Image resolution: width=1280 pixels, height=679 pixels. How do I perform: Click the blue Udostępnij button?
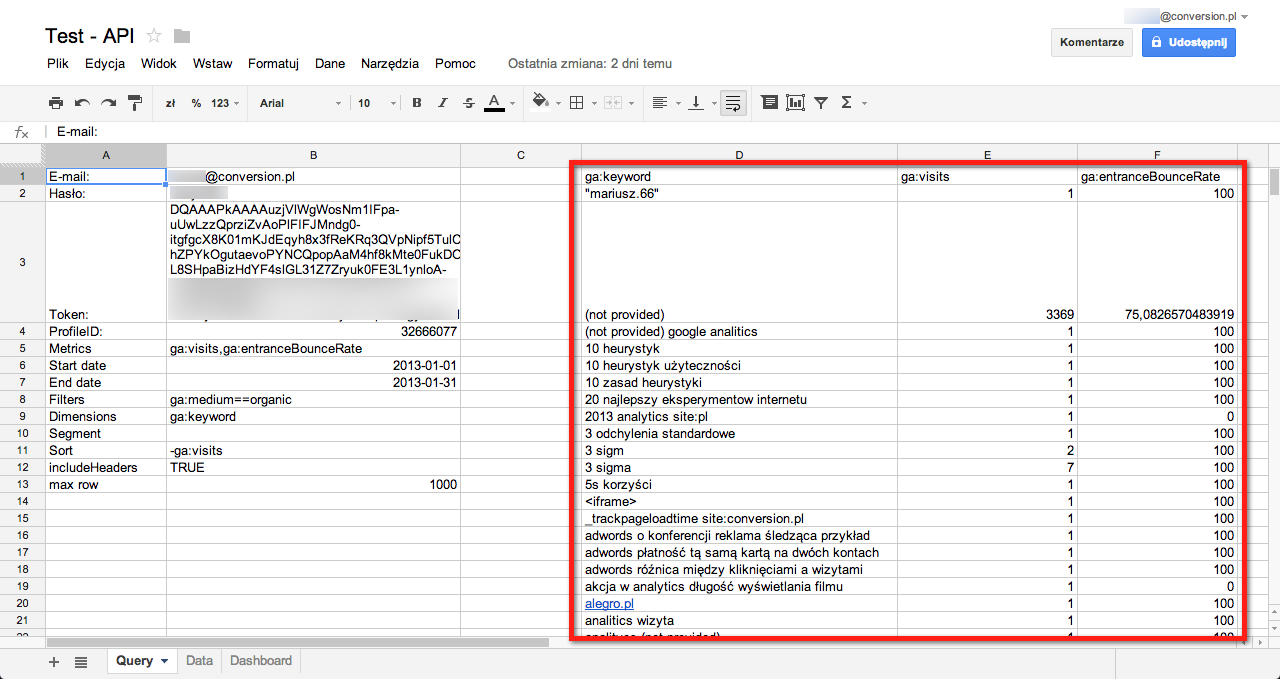pyautogui.click(x=1189, y=43)
